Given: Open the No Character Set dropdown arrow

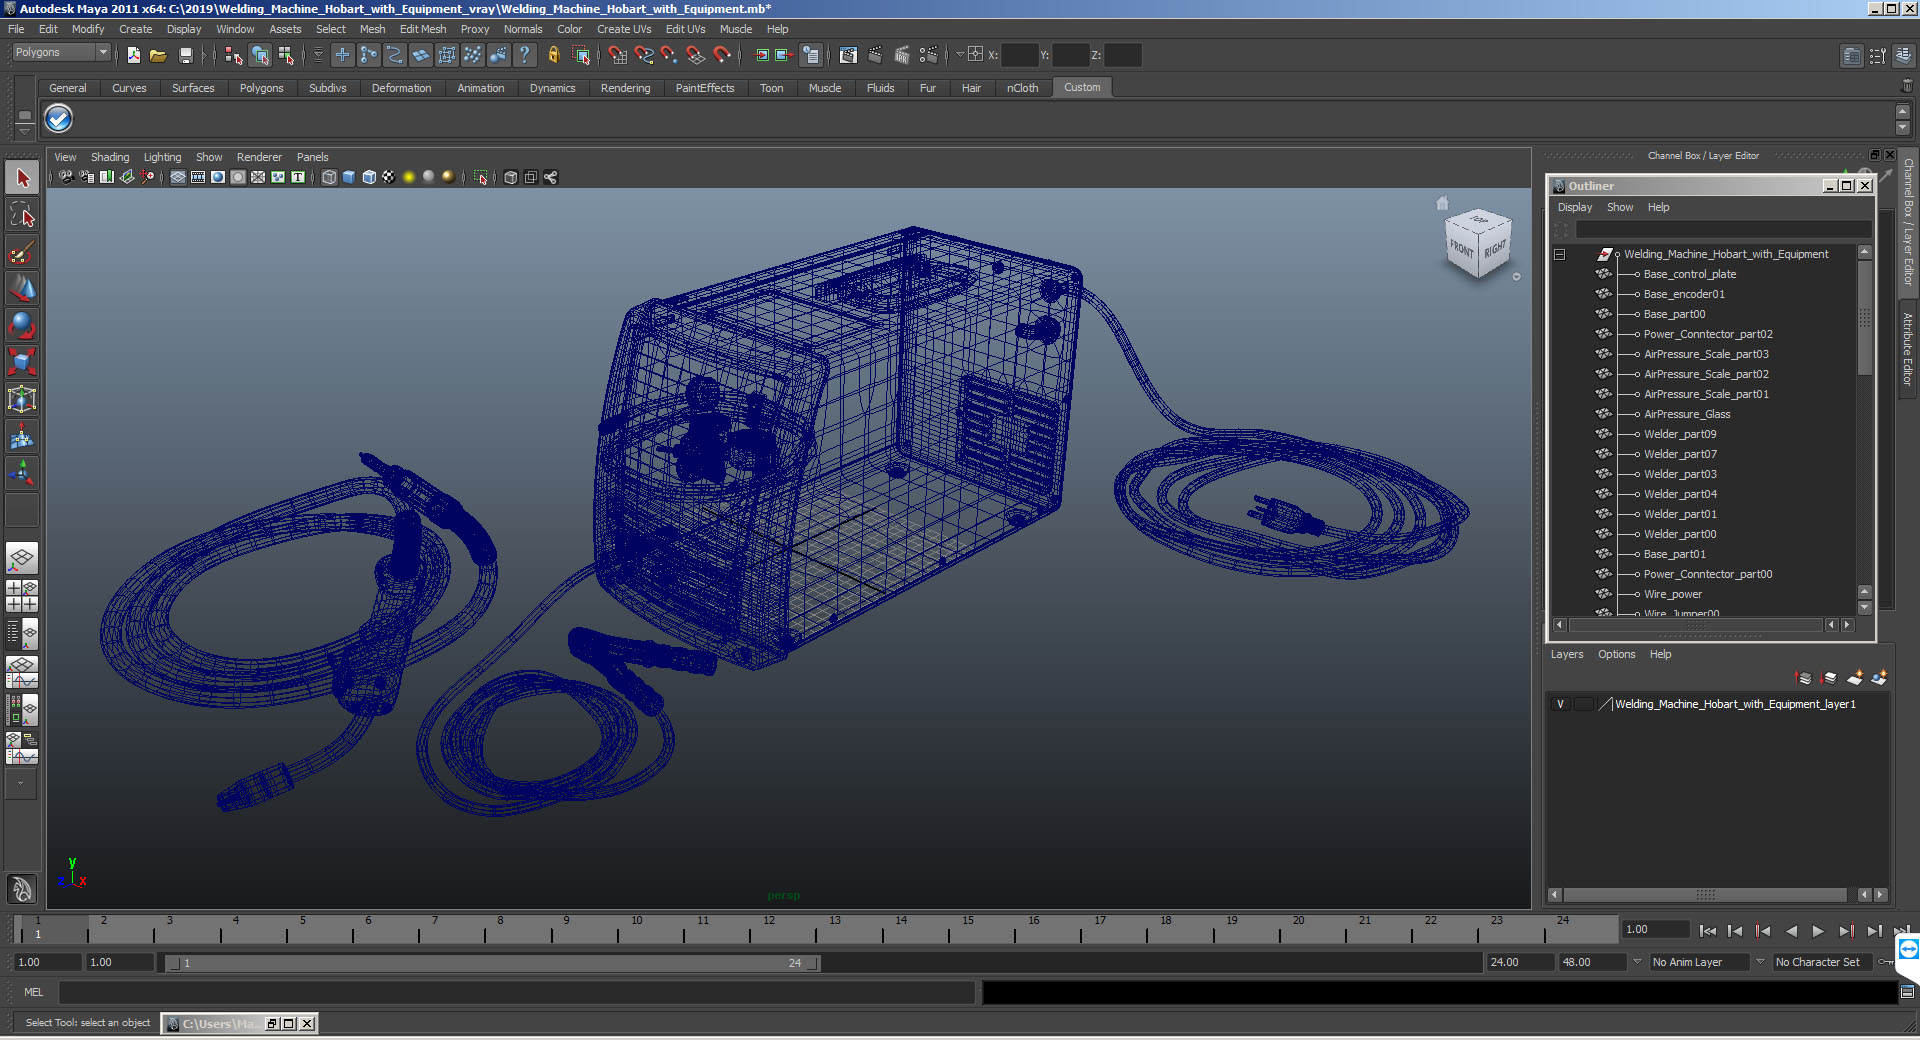Looking at the screenshot, I should tap(1760, 962).
